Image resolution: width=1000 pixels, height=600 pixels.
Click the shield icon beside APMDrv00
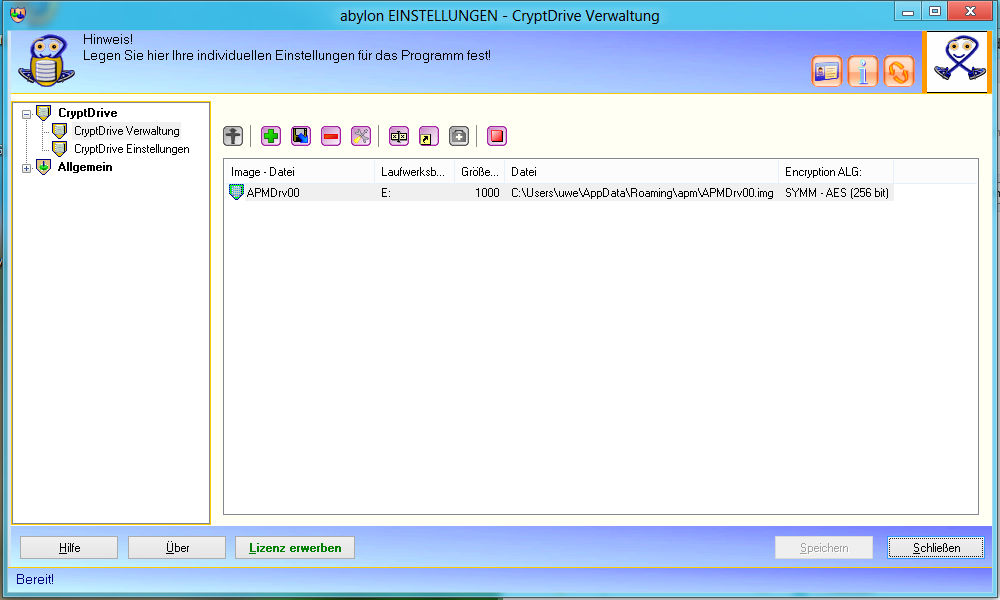pos(236,192)
